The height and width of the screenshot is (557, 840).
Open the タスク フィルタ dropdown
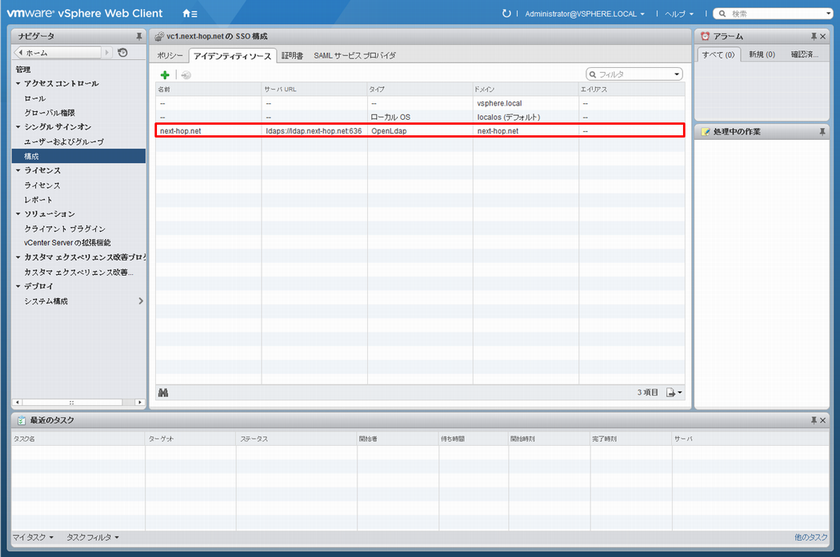(92, 538)
